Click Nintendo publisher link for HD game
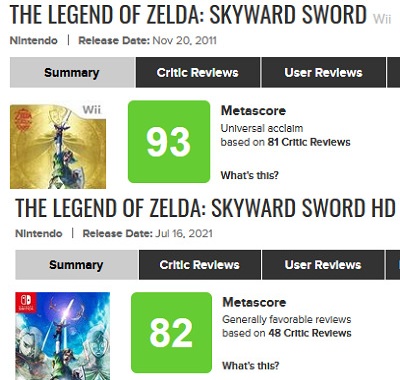Image resolution: width=400 pixels, height=380 pixels. [x=39, y=233]
